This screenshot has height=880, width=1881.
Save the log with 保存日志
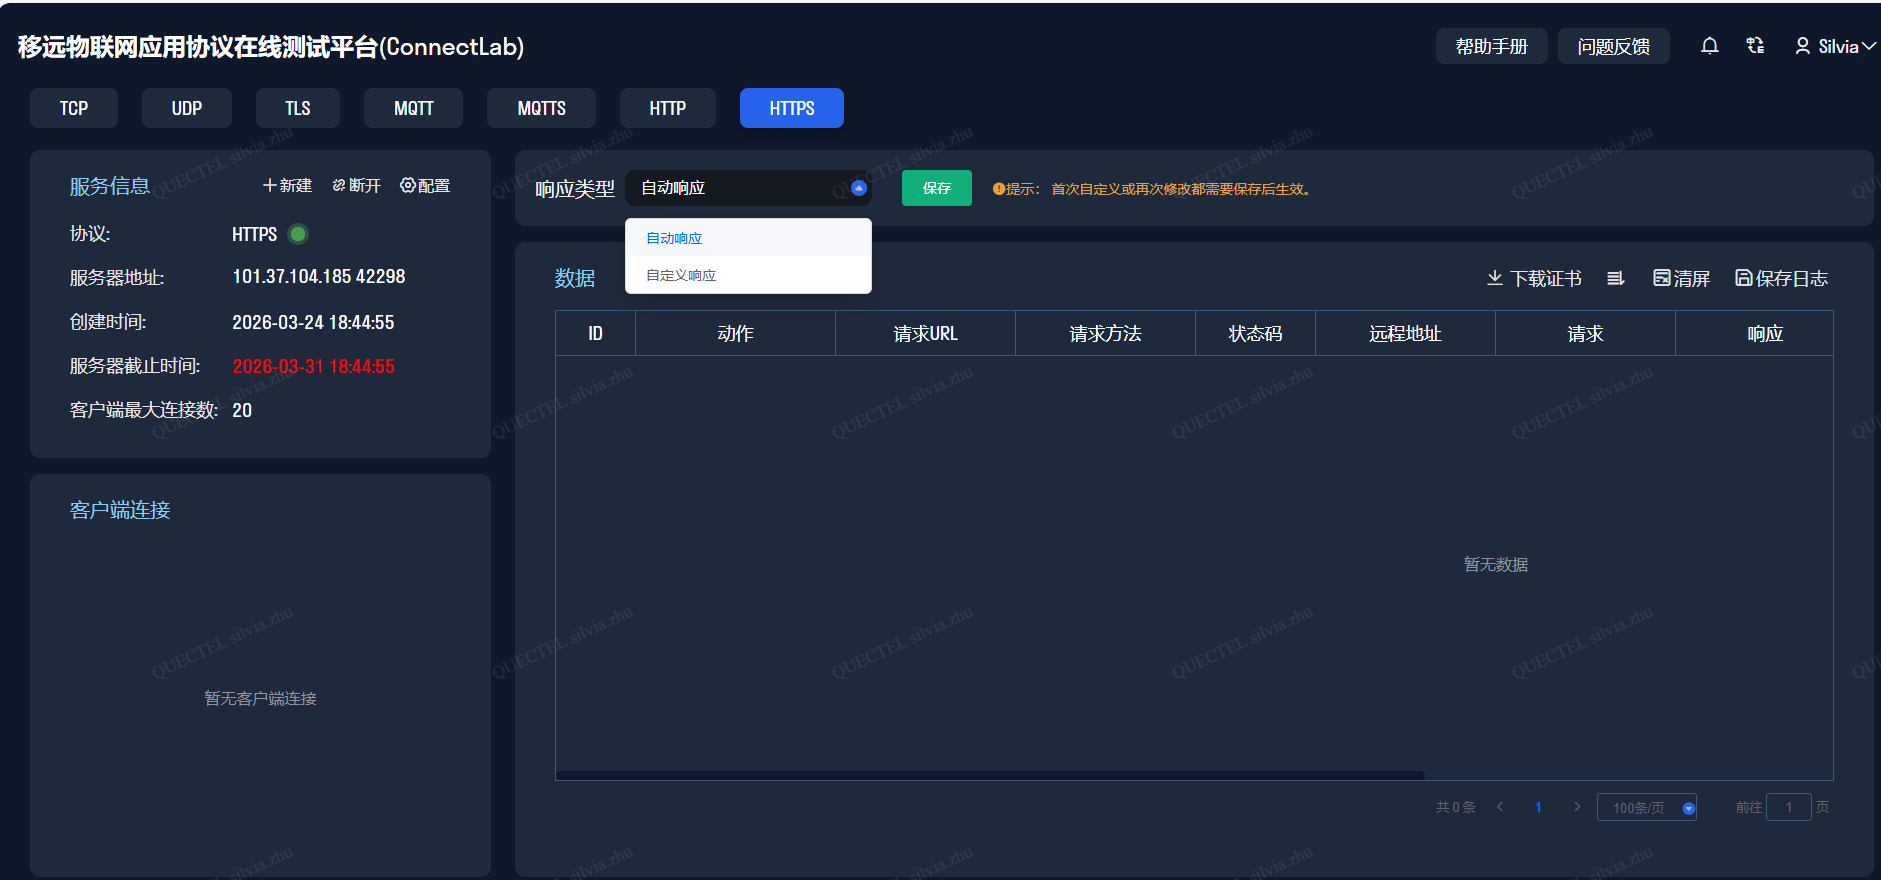[x=1781, y=278]
